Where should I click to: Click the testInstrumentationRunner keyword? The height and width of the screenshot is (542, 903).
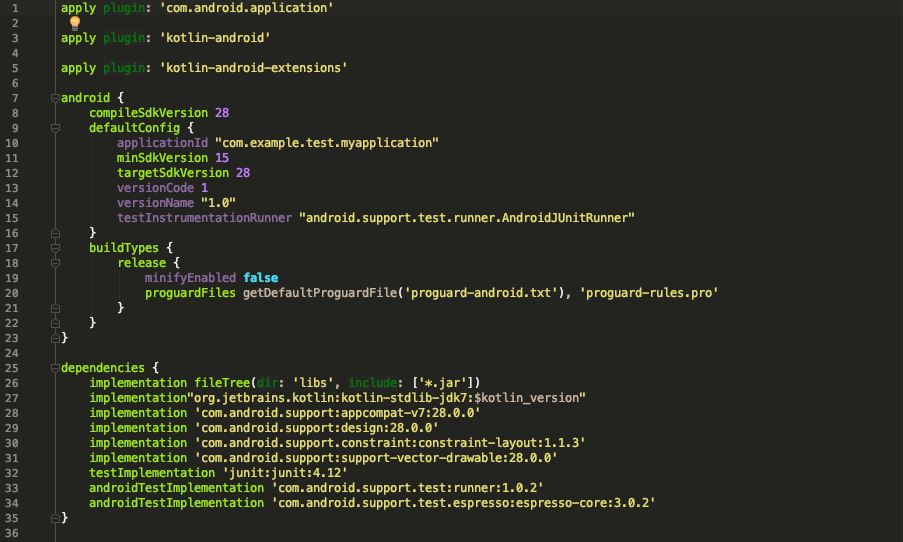click(x=204, y=218)
